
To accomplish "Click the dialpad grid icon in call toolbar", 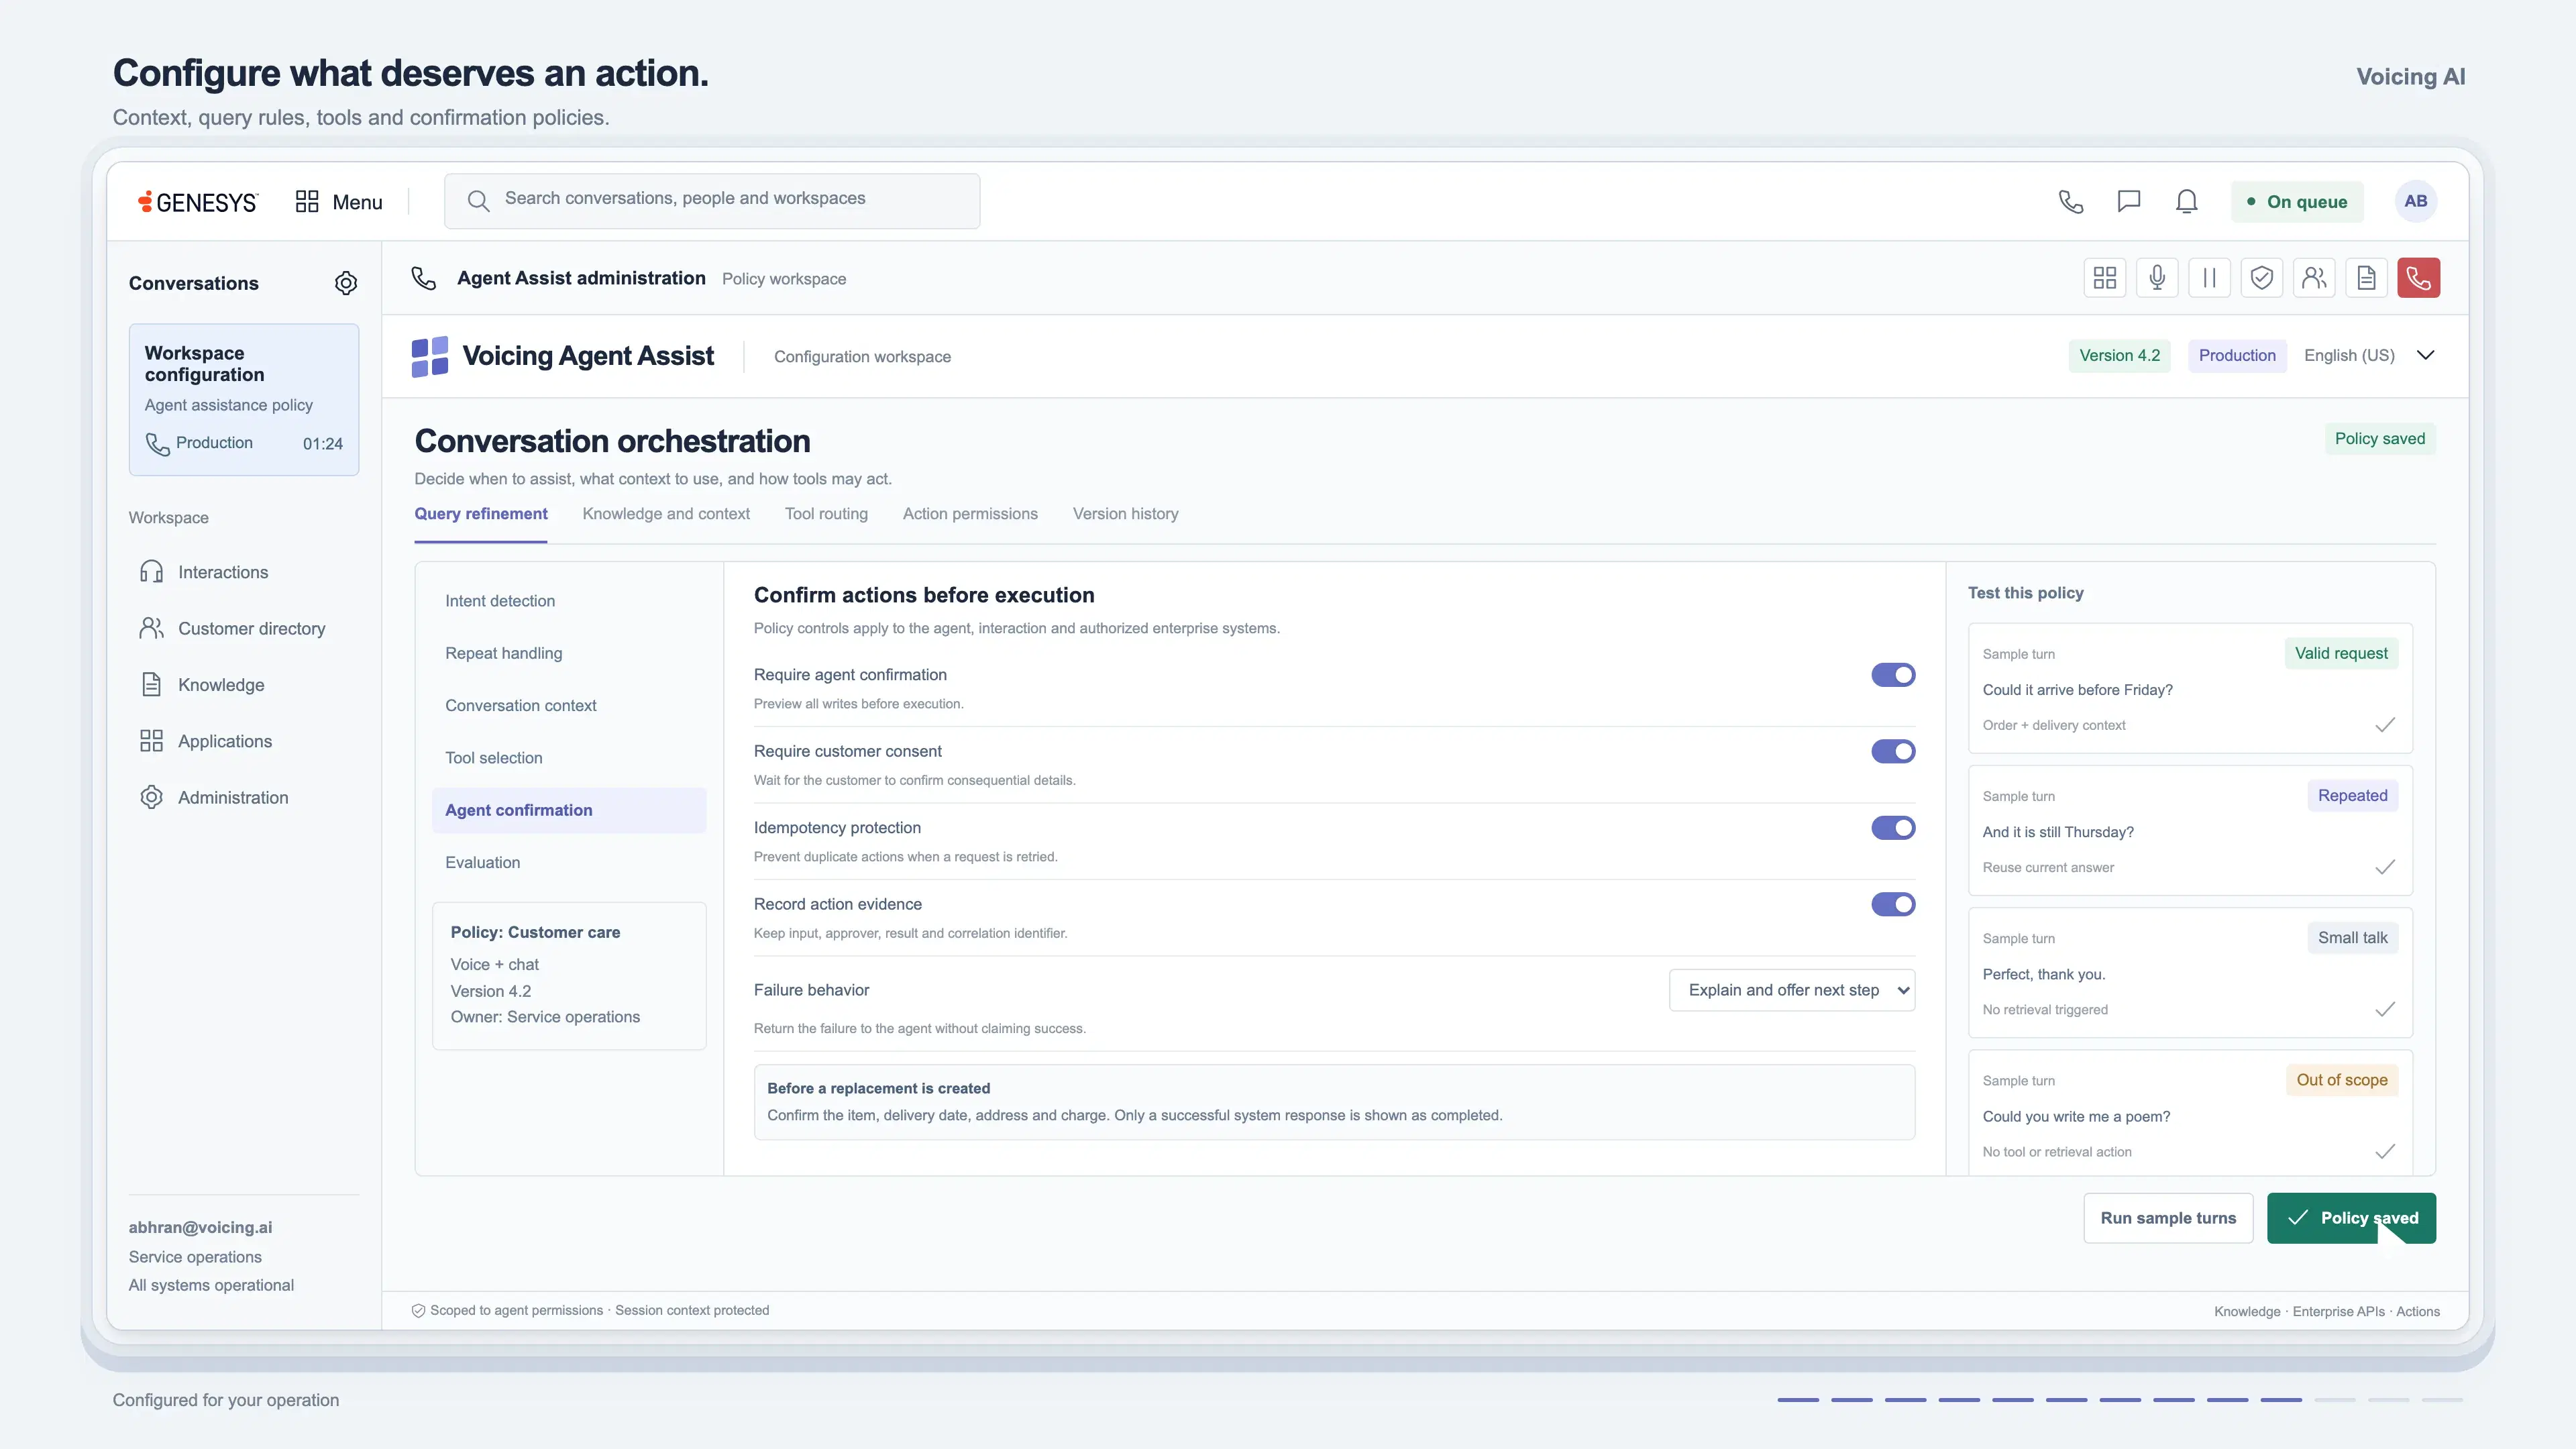I will 2105,278.
